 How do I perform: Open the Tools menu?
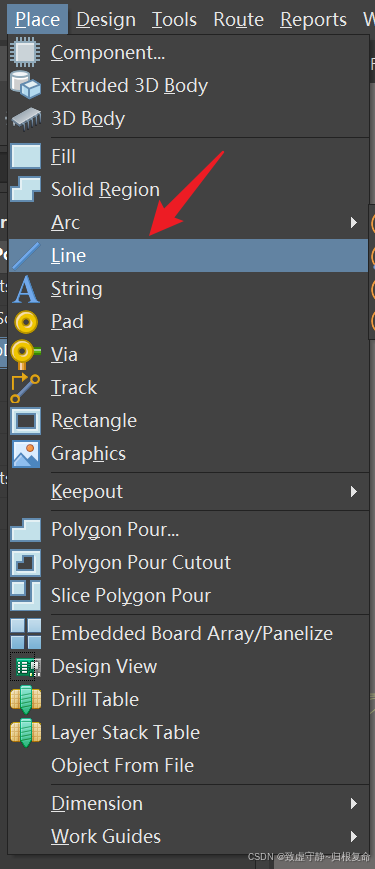174,19
